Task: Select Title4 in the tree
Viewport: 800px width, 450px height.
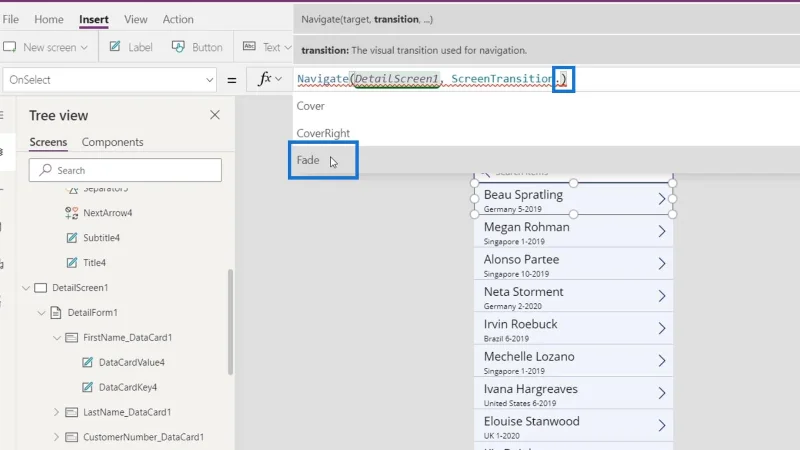Action: (94, 263)
